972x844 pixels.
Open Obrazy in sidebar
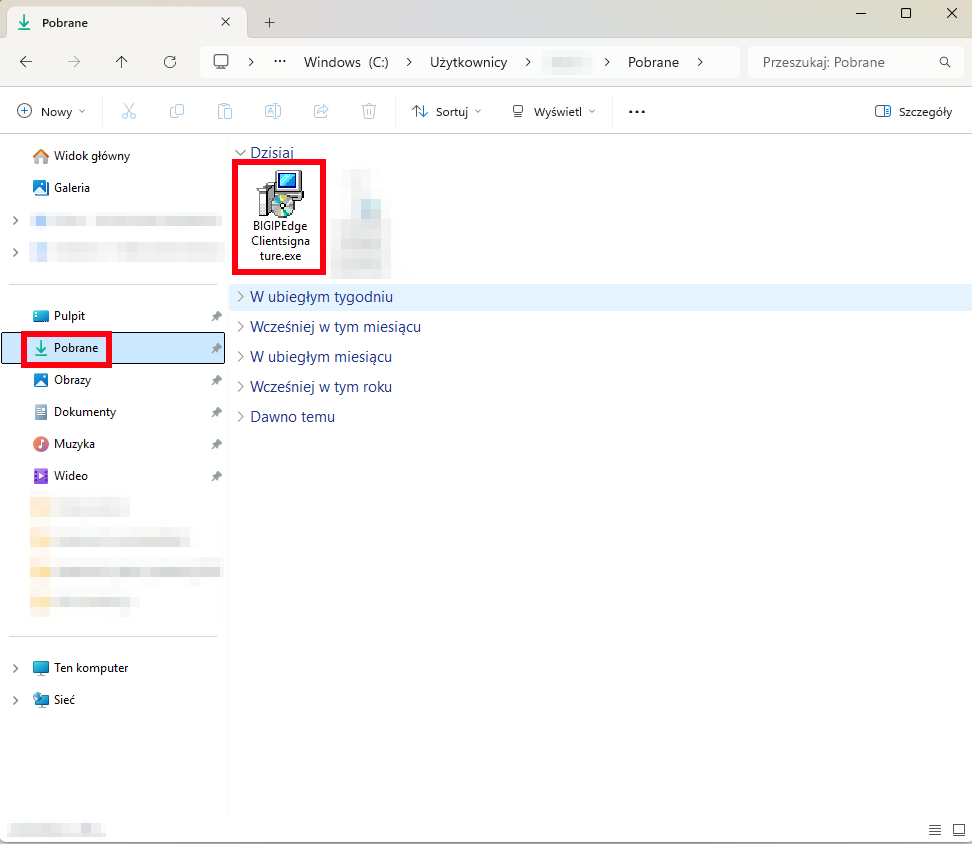tap(72, 380)
